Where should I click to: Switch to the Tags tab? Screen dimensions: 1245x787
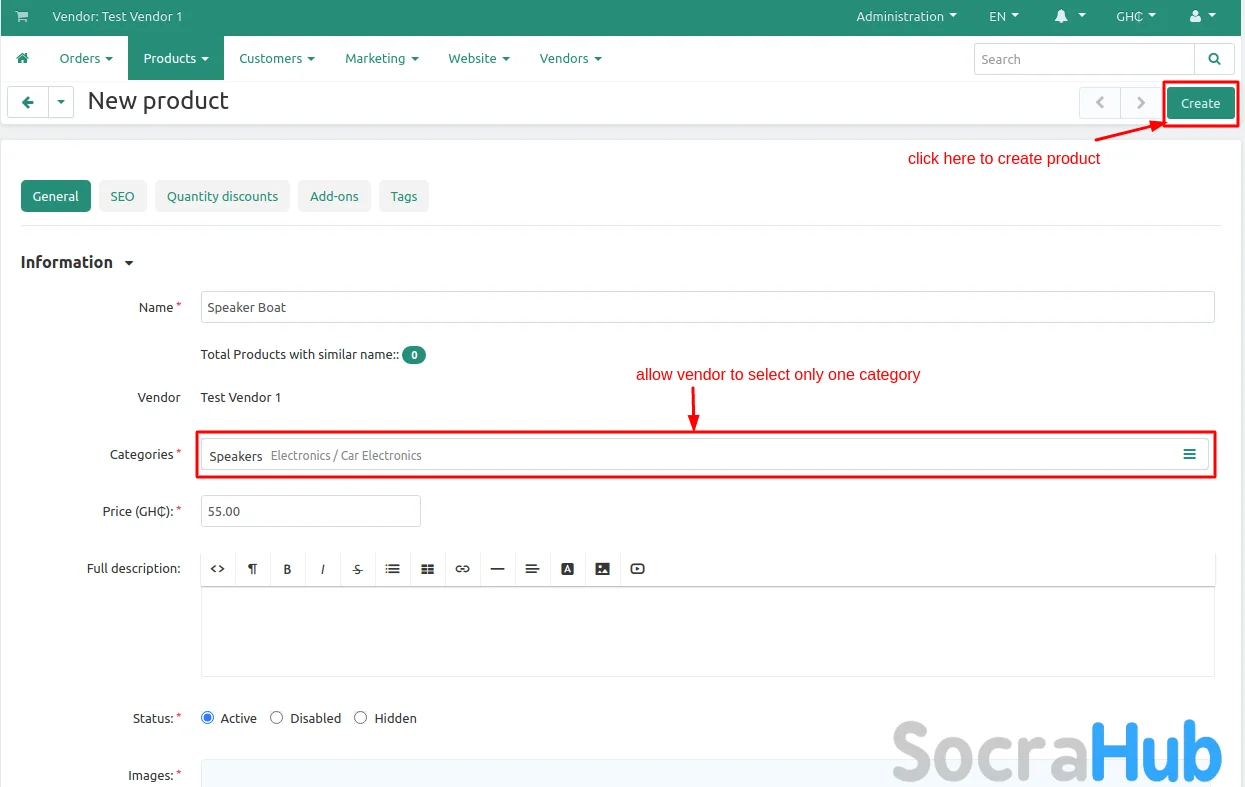(404, 196)
